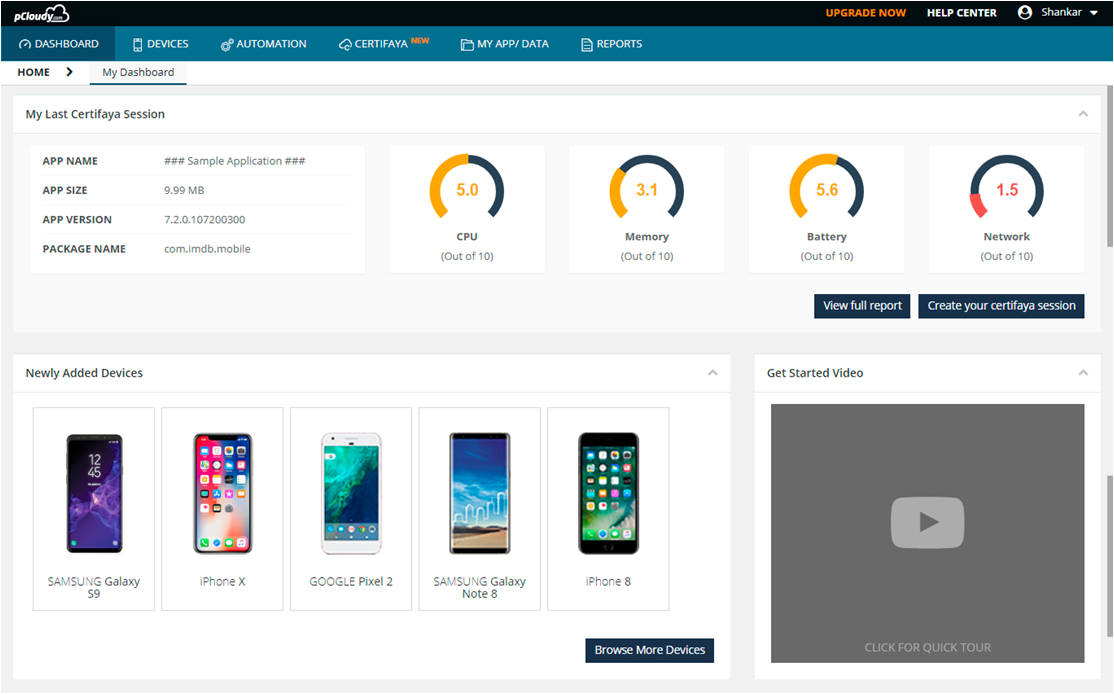
Task: Click the Memory score gauge
Action: point(647,188)
